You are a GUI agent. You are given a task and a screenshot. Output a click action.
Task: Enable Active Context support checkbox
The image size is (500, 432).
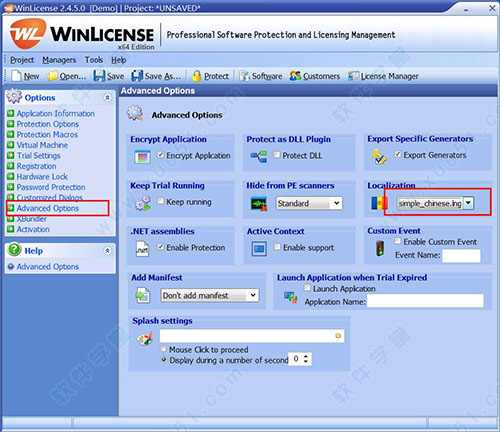coord(277,246)
